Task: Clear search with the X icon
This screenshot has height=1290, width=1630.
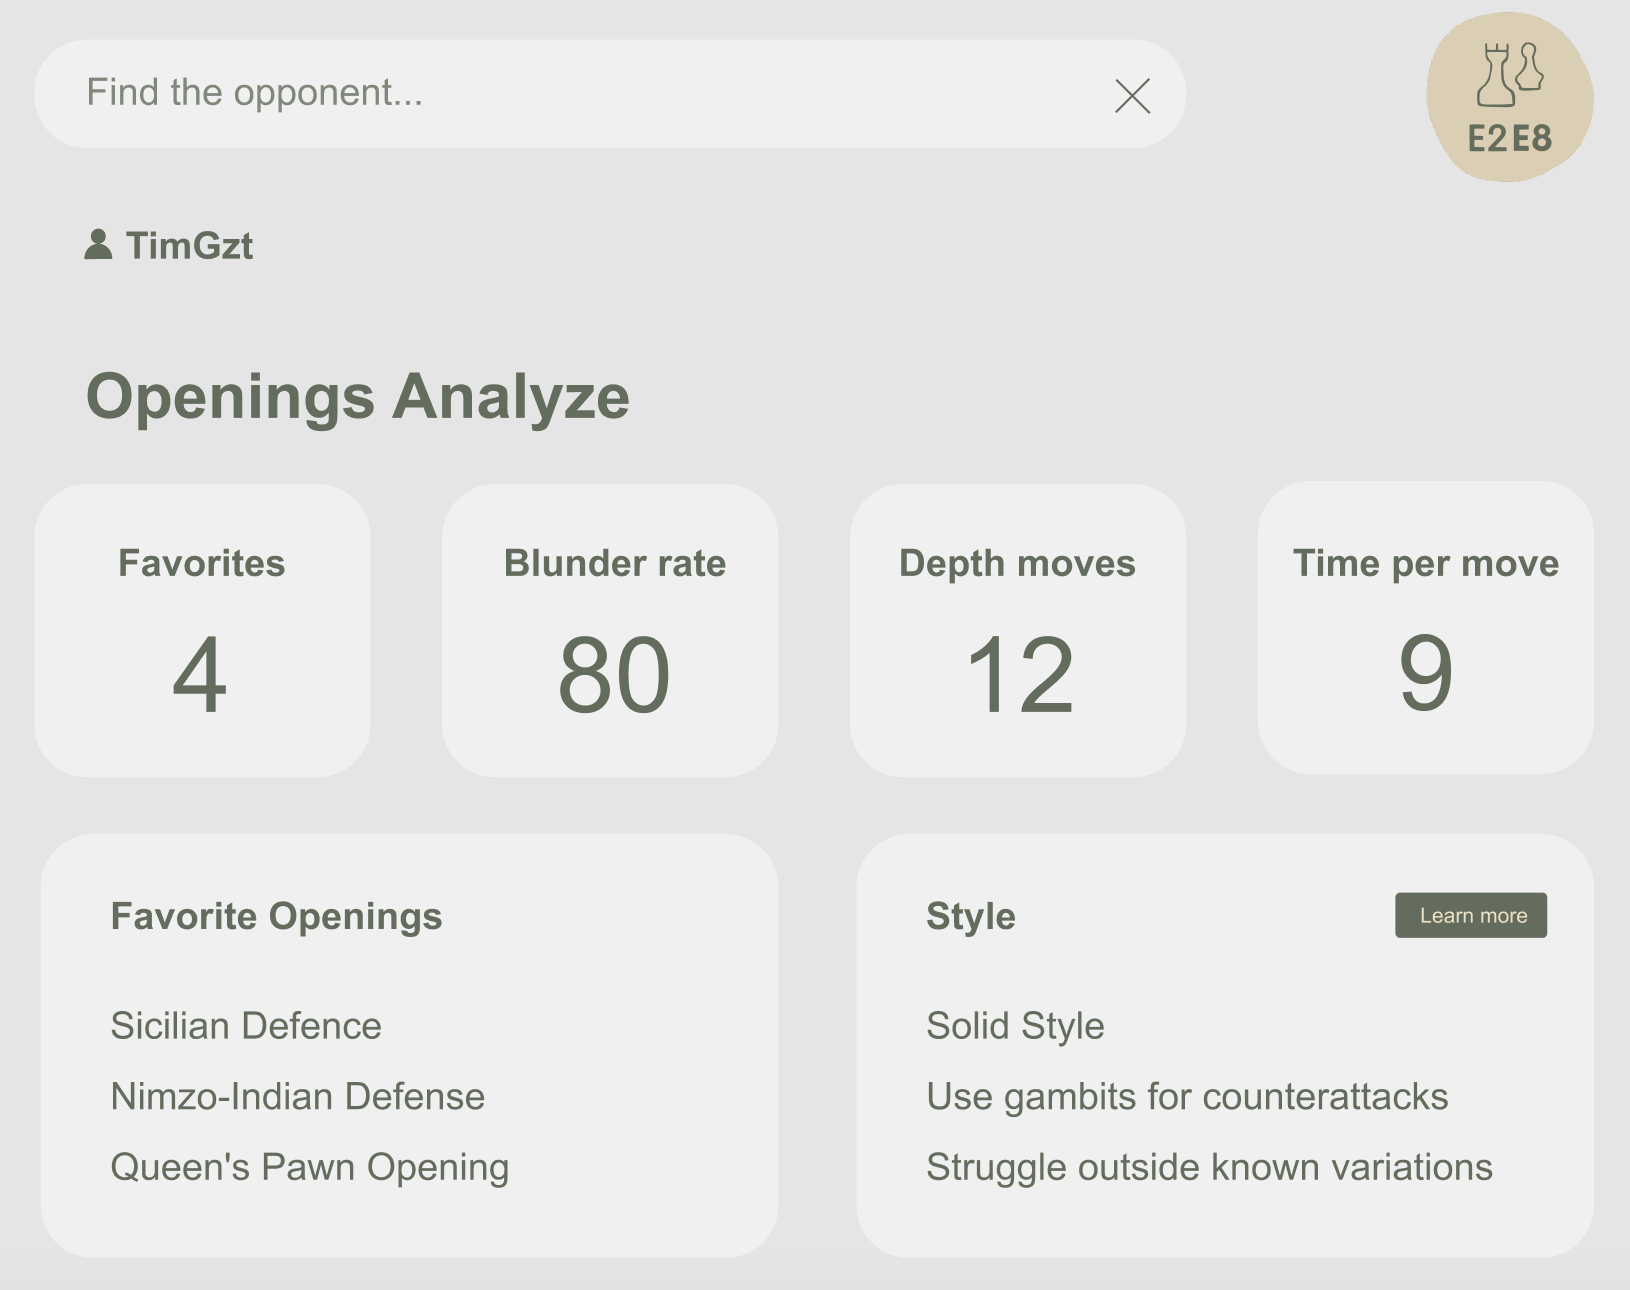Action: point(1132,96)
